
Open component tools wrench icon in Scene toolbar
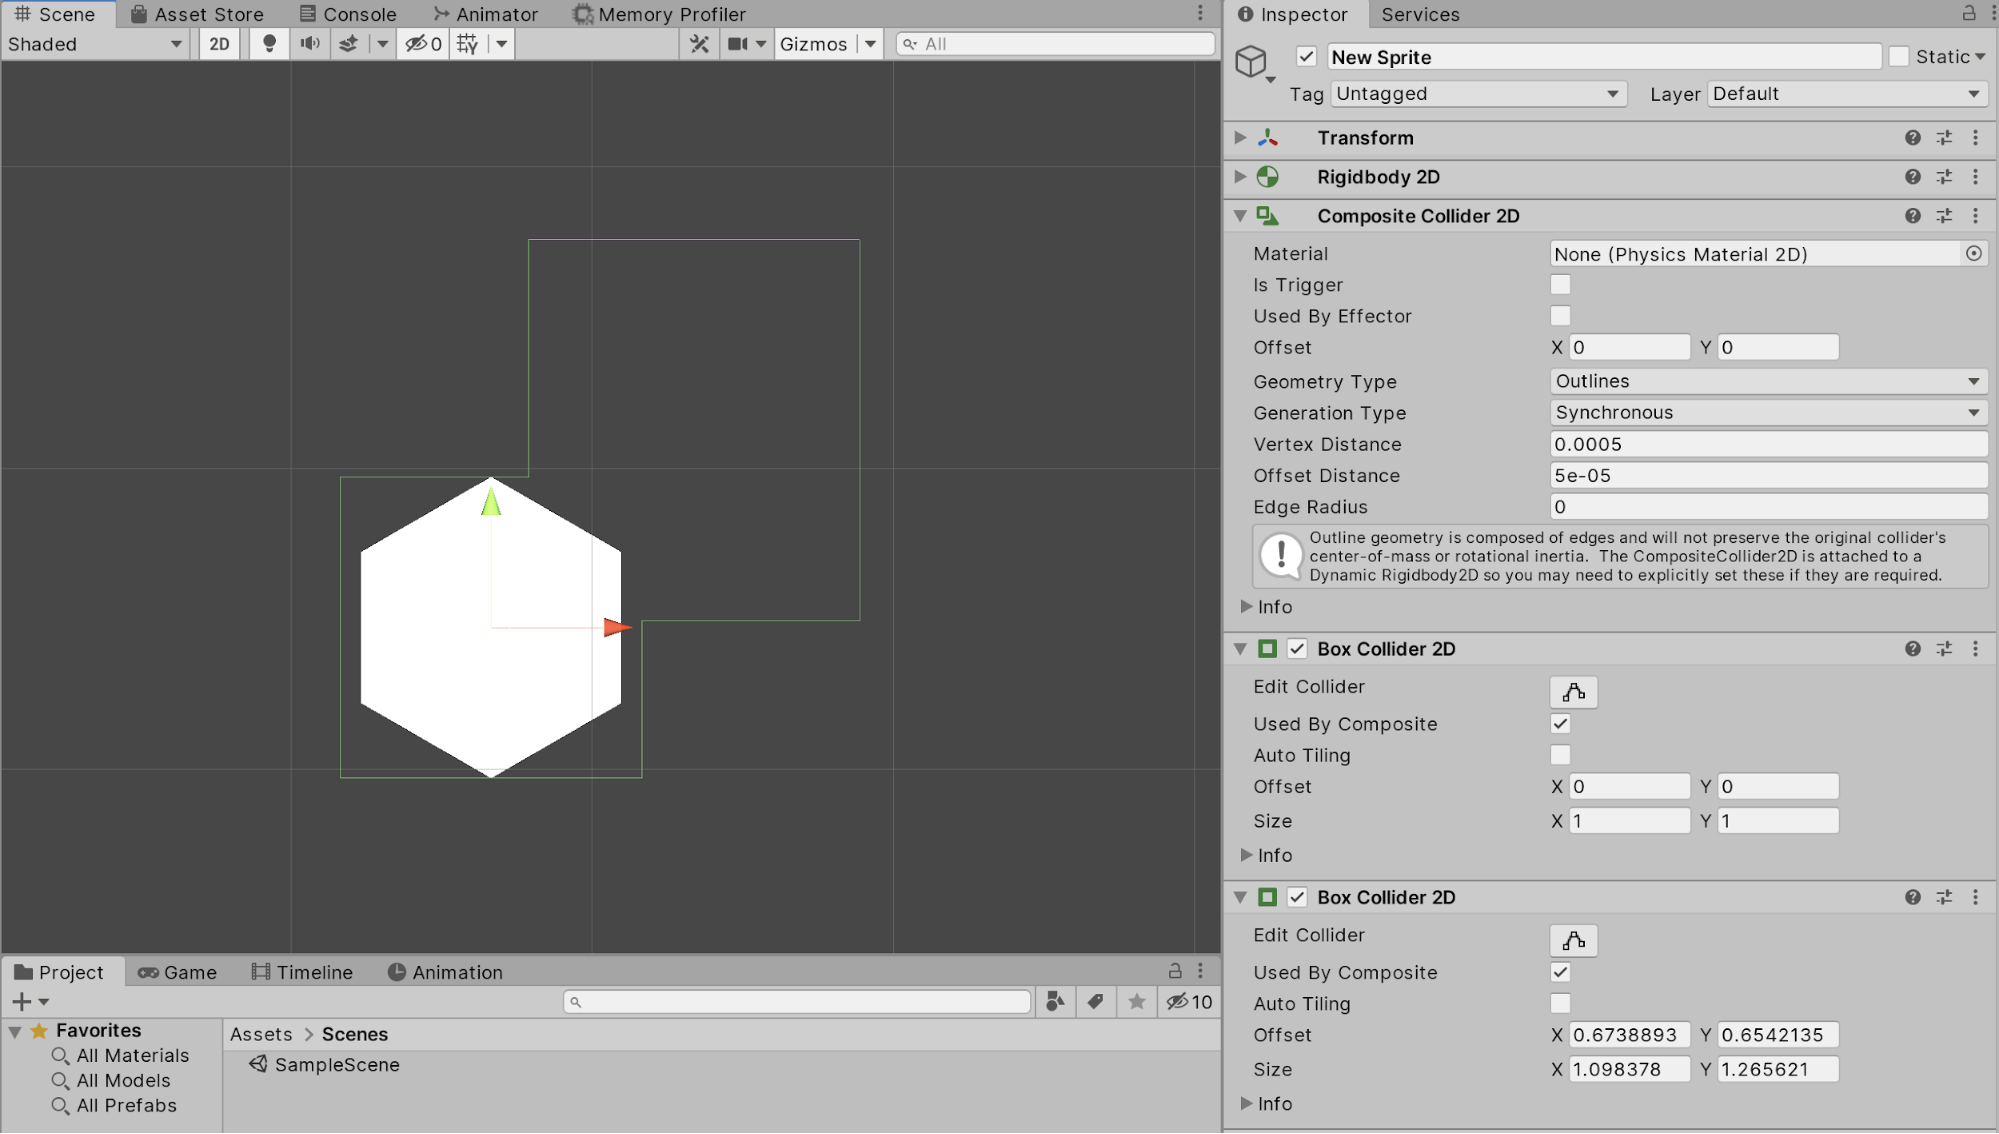coord(699,44)
